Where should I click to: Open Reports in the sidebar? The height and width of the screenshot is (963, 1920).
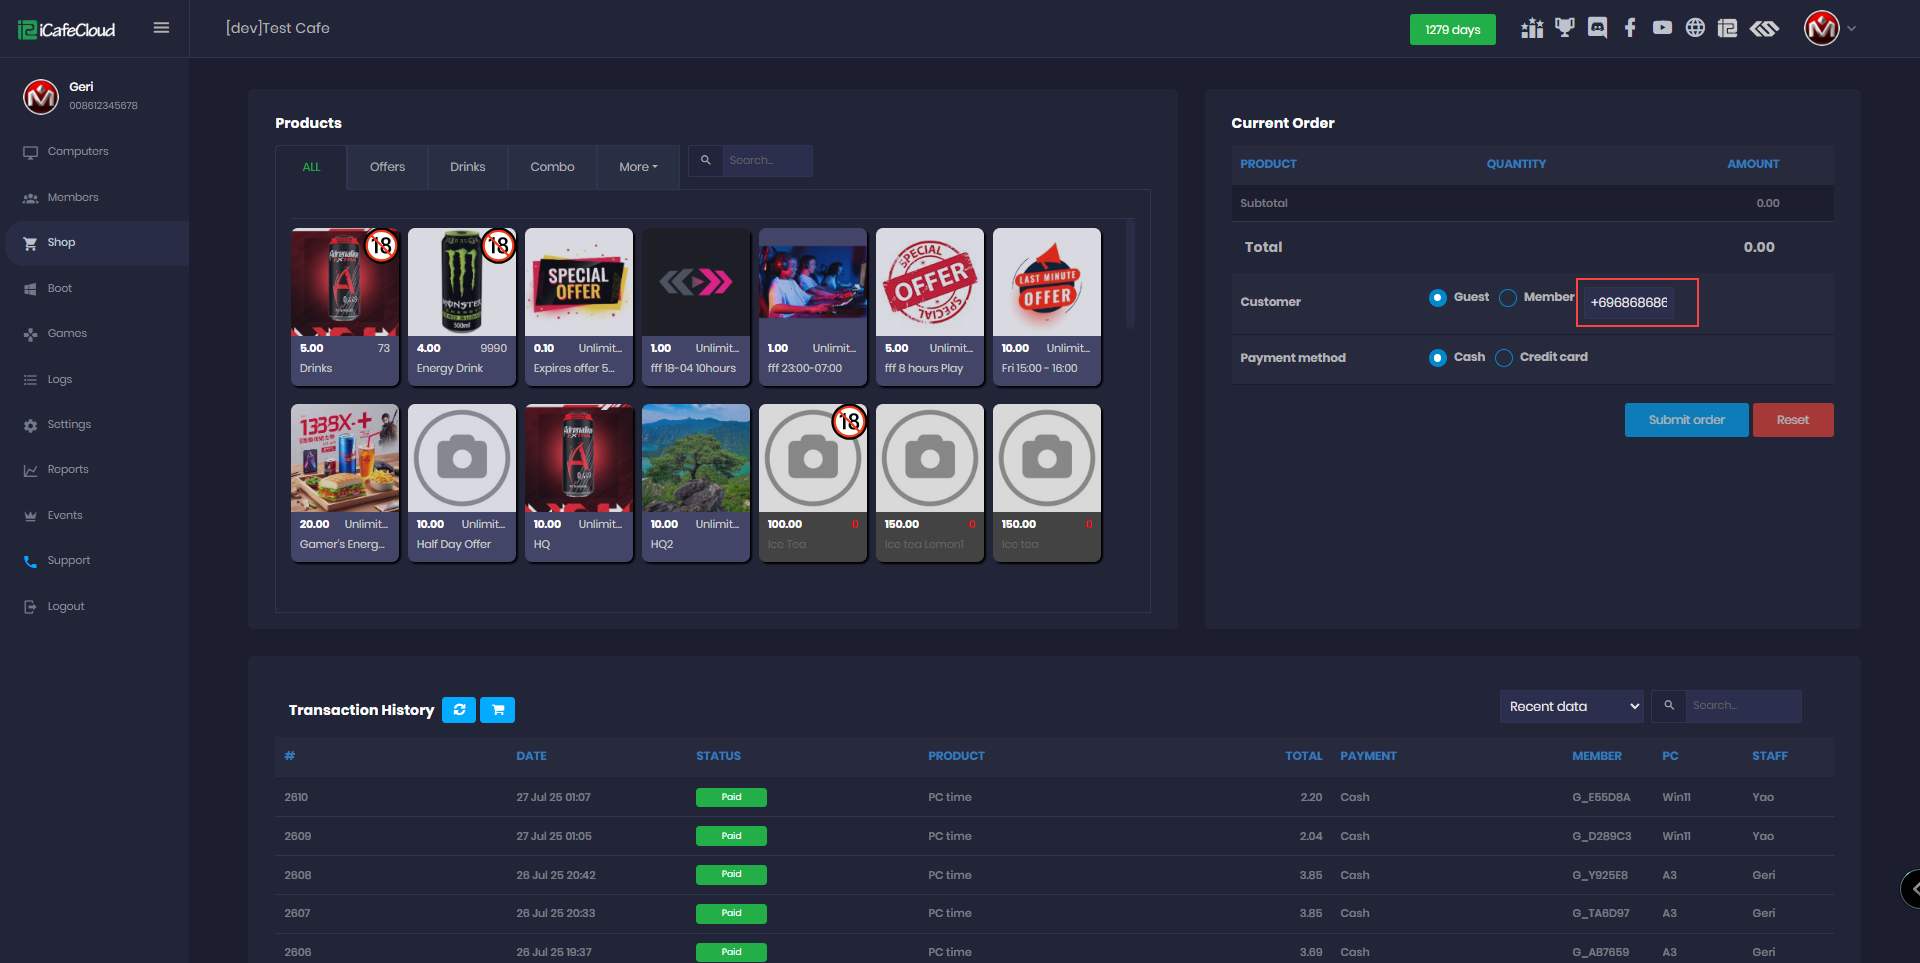point(68,470)
